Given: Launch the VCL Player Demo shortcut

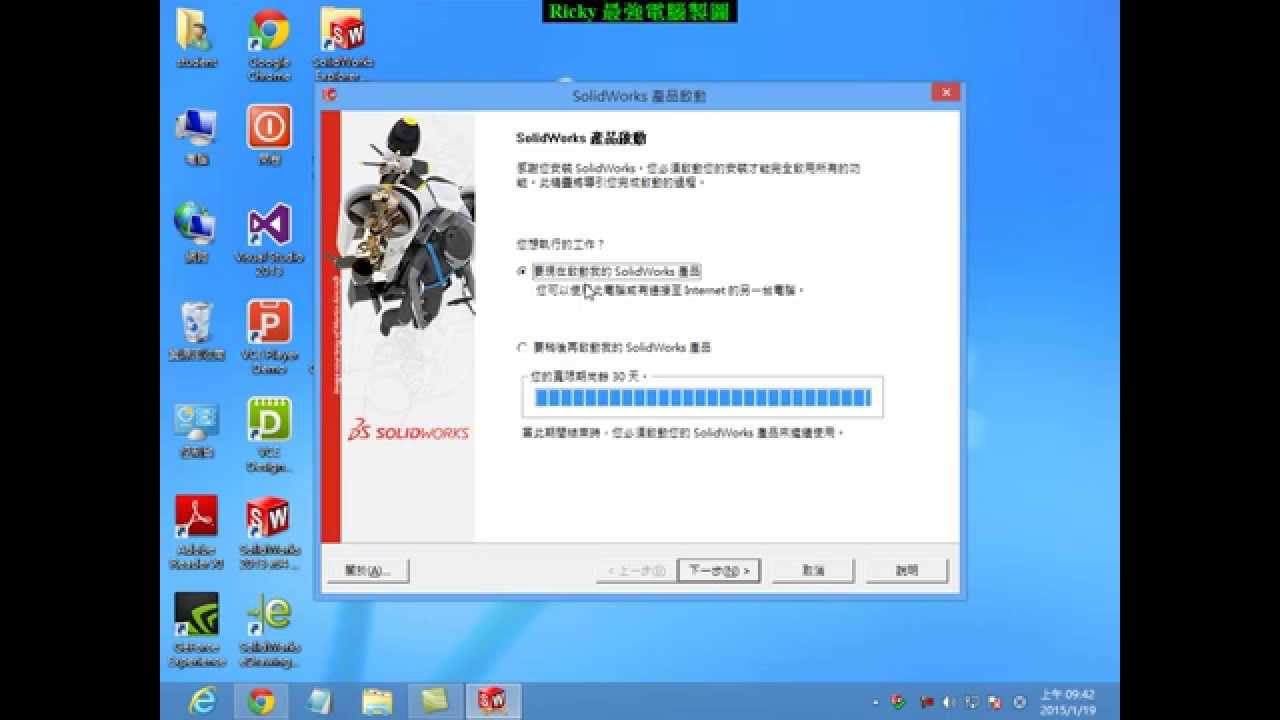Looking at the screenshot, I should (x=269, y=337).
